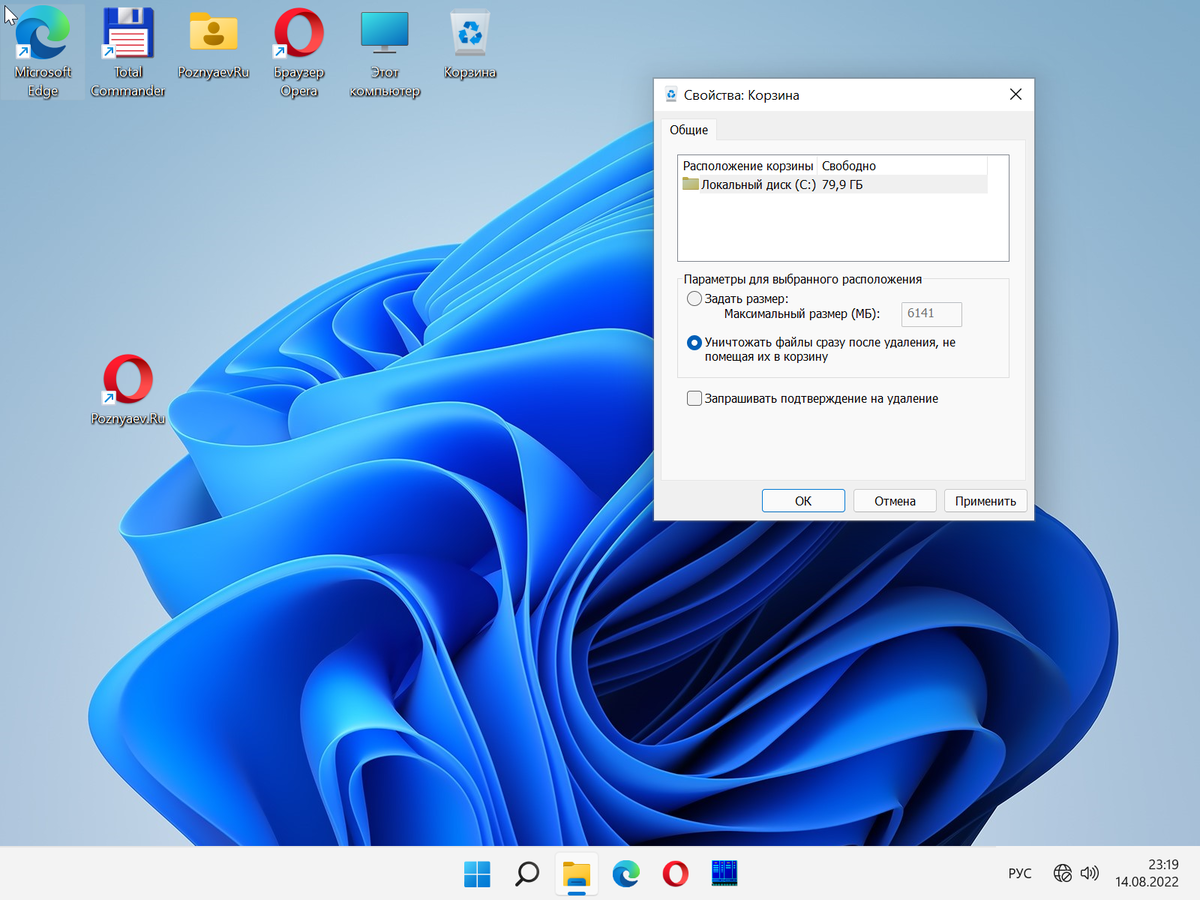Screen dimensions: 1200x900
Task: Open taskbar Search
Action: click(x=527, y=874)
